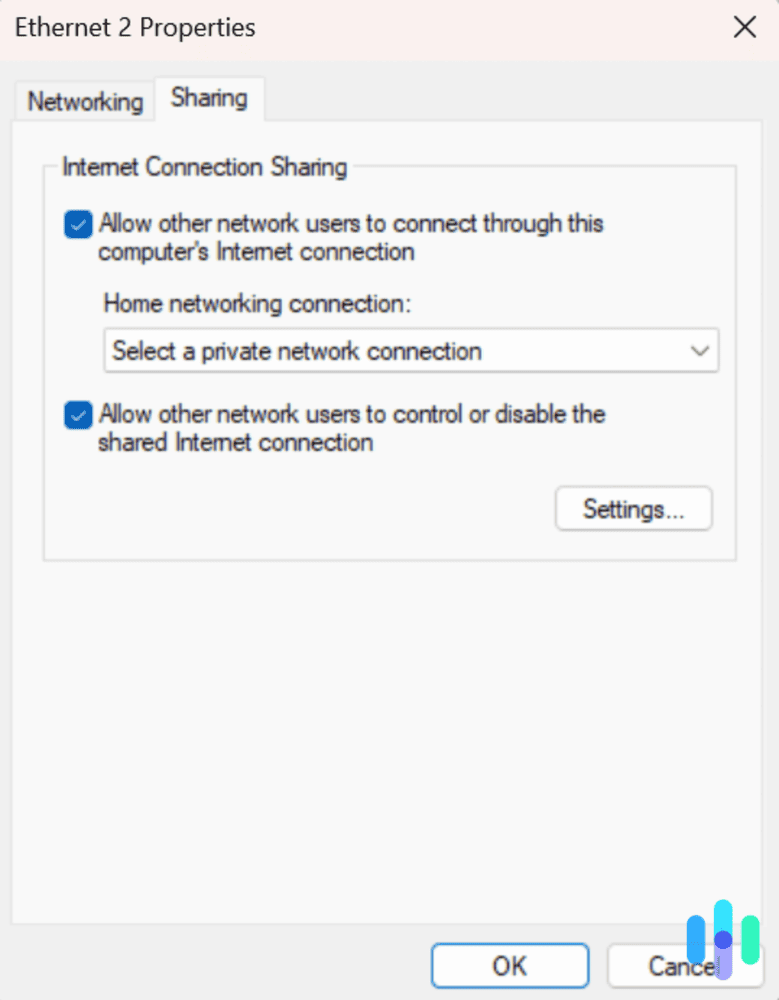Viewport: 779px width, 1000px height.
Task: Click the Internet Connection Sharing group label
Action: pos(204,167)
